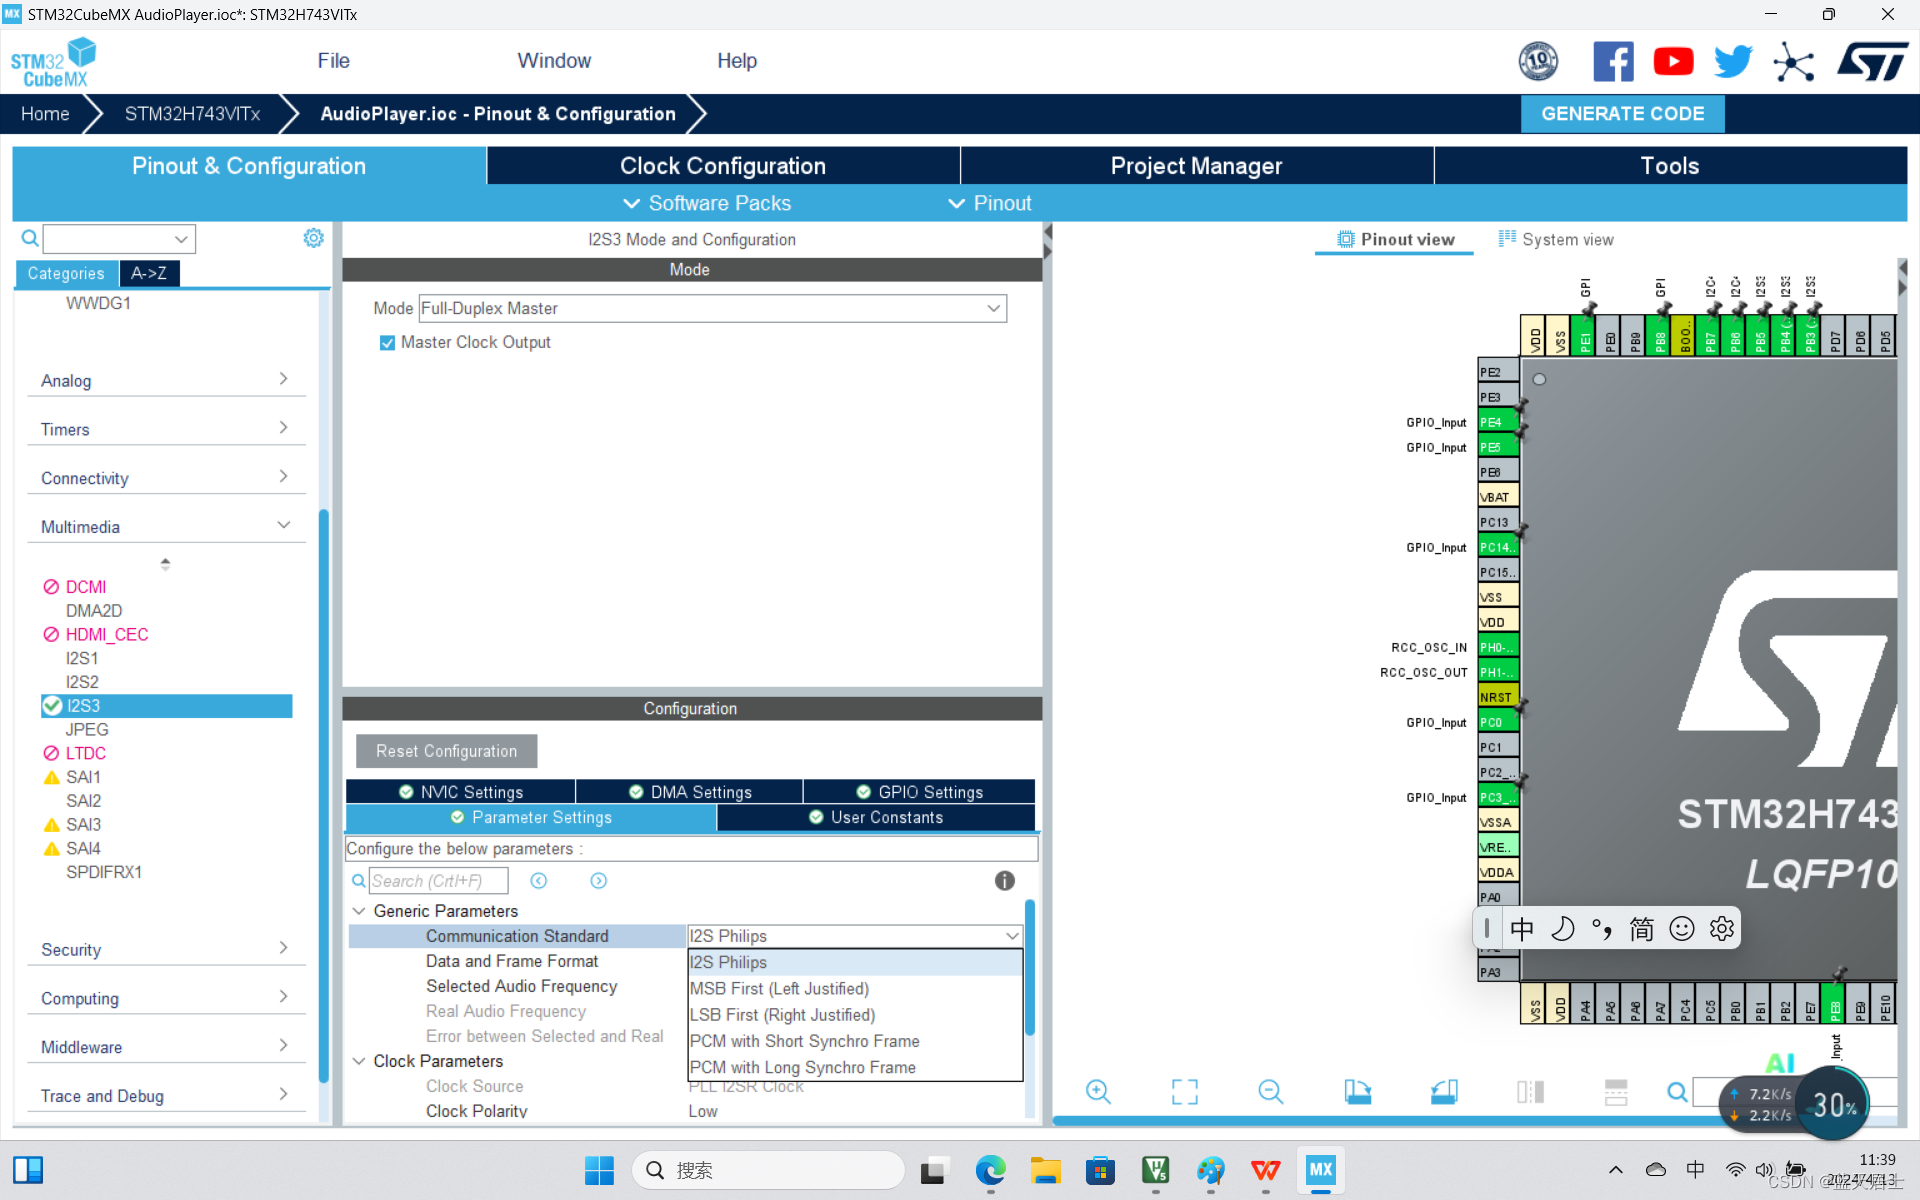The image size is (1920, 1200).
Task: Click previous search result arrow icon
Action: [x=539, y=880]
